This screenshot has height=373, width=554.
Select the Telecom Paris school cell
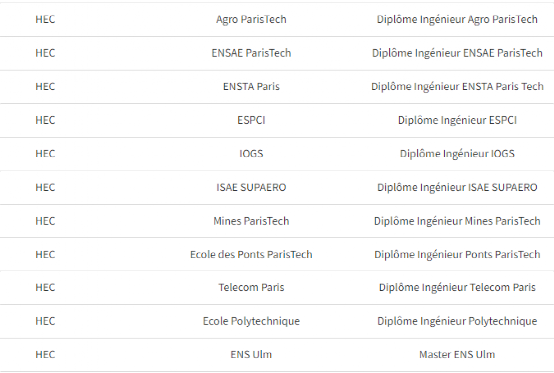pyautogui.click(x=251, y=287)
